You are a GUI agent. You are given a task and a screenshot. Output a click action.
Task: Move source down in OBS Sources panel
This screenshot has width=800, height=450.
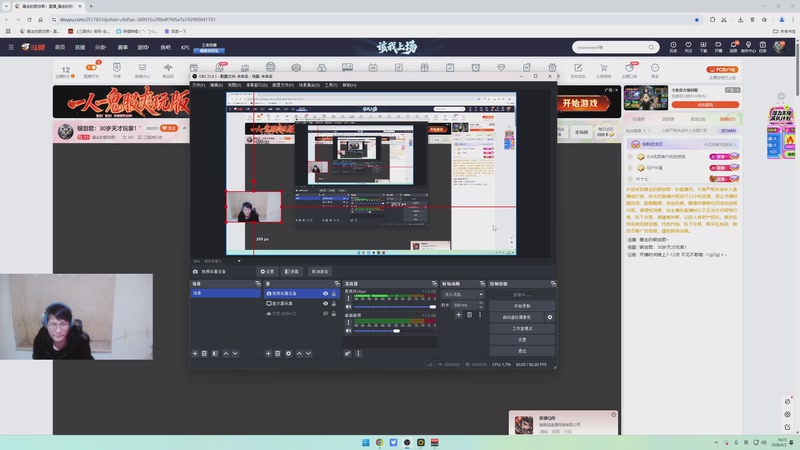[308, 353]
